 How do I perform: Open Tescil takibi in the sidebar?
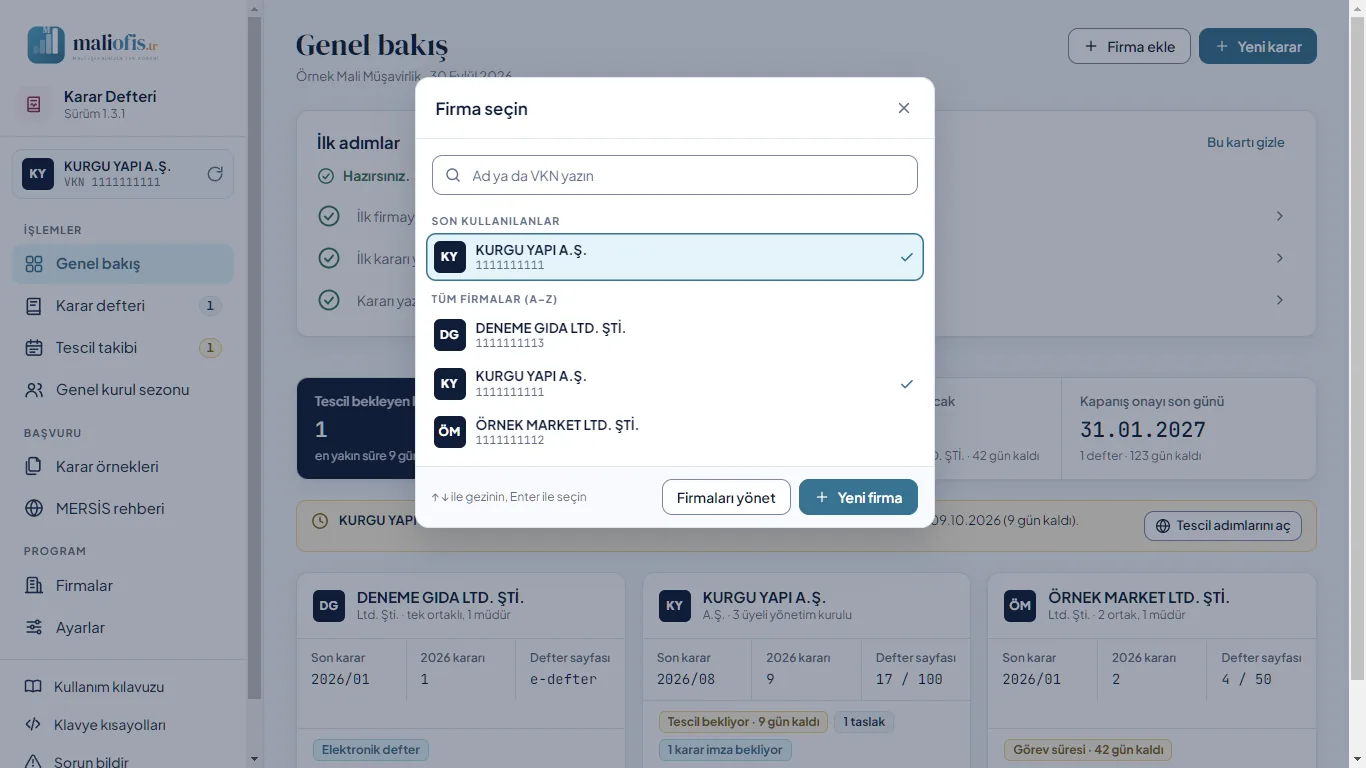click(123, 348)
